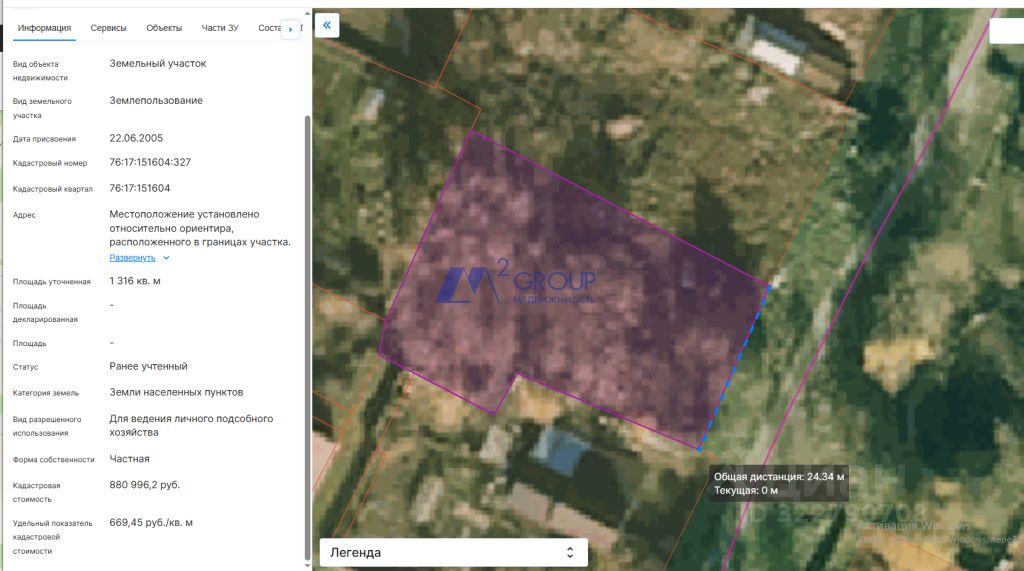
Task: Click the Общая дистанция measurement tooltip
Action: 778,483
